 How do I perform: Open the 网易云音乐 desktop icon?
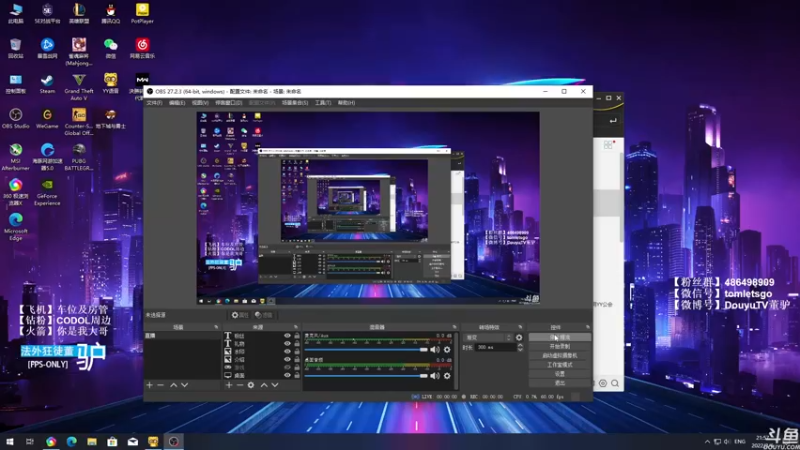[142, 48]
